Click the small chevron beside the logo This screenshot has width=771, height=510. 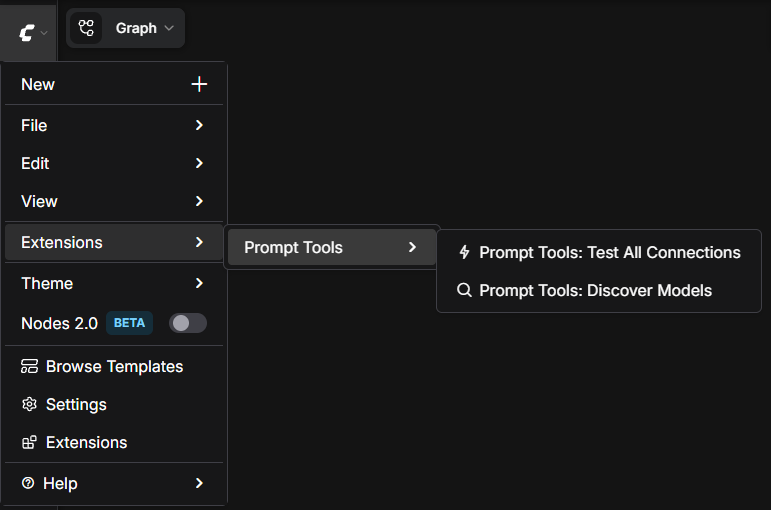click(x=44, y=33)
